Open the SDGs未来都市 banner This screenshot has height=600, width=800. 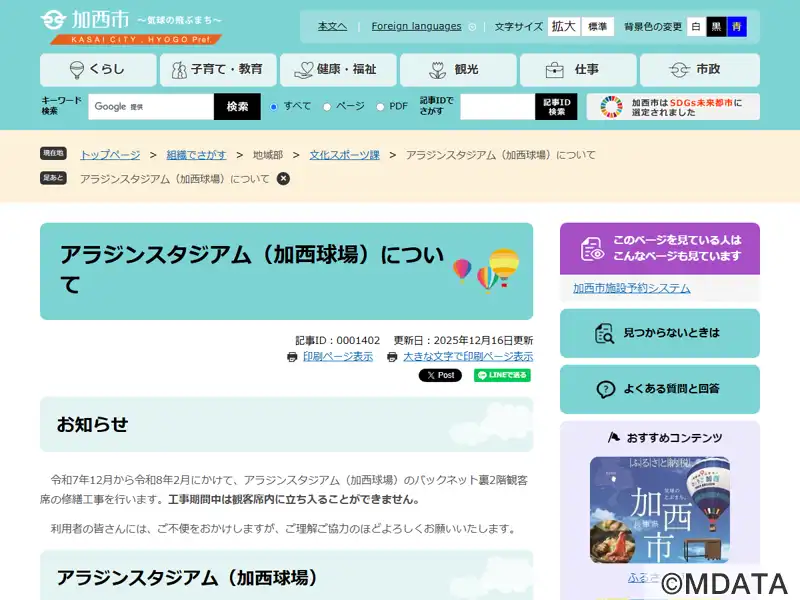(672, 107)
